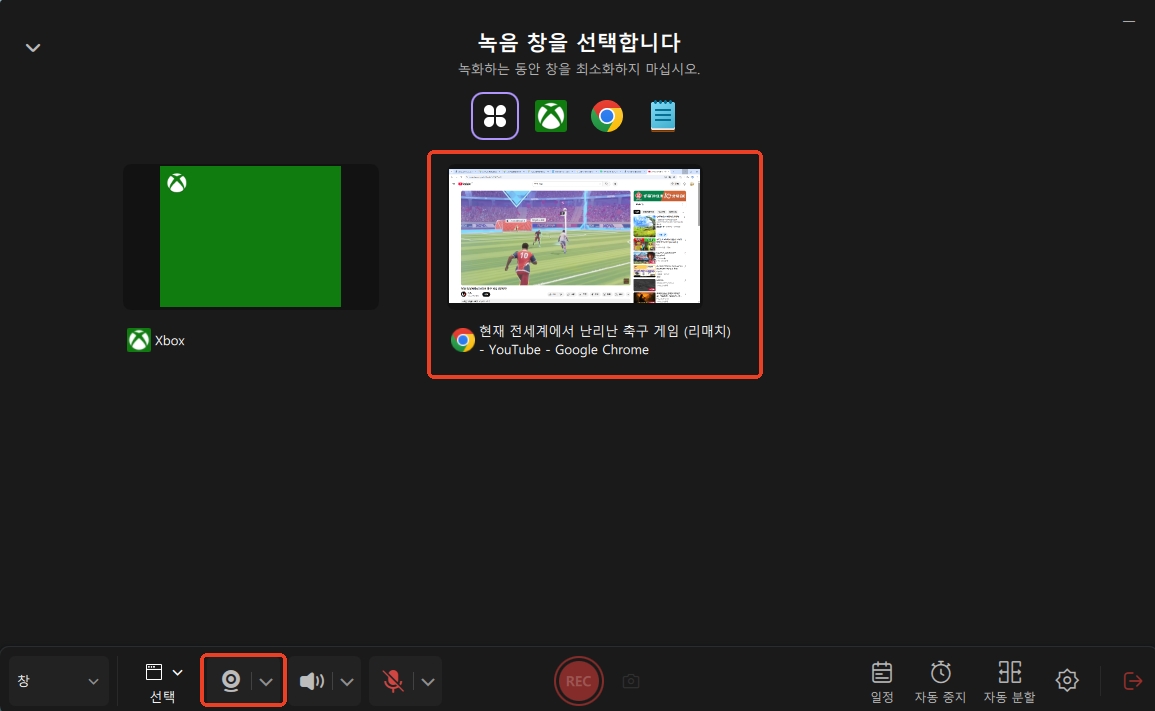The image size is (1155, 711).
Task: Select the all-apps filter at top
Action: tap(495, 115)
